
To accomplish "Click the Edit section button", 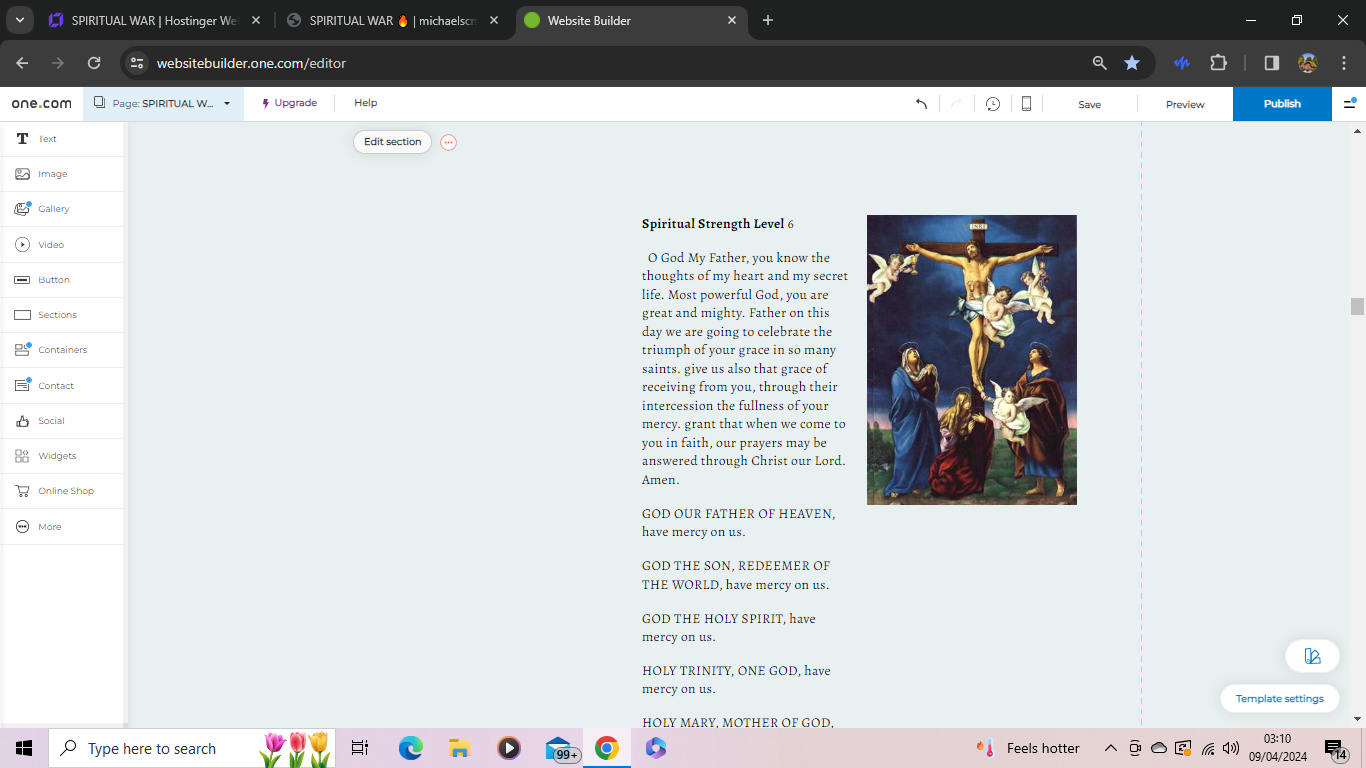I will [x=392, y=142].
